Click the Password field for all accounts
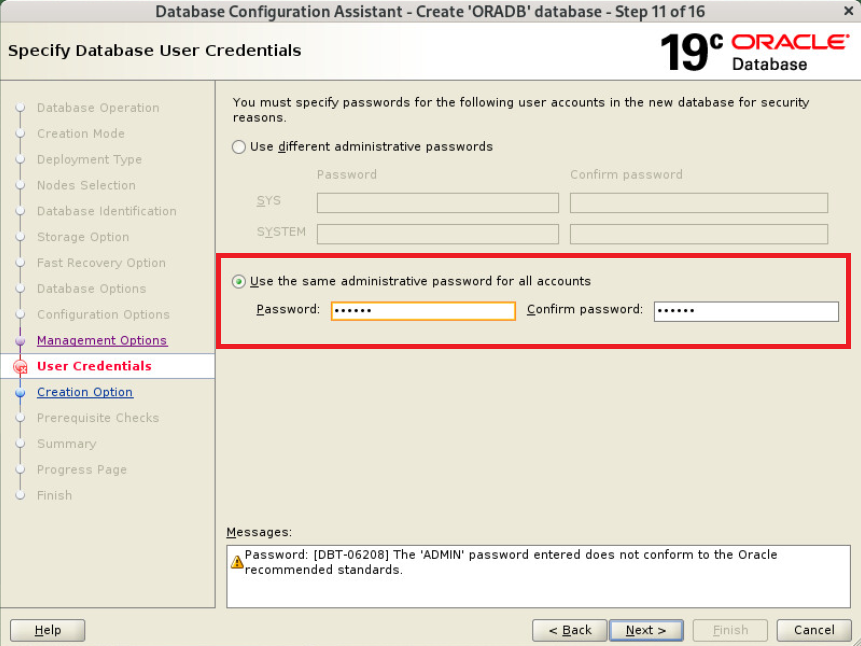 click(423, 311)
